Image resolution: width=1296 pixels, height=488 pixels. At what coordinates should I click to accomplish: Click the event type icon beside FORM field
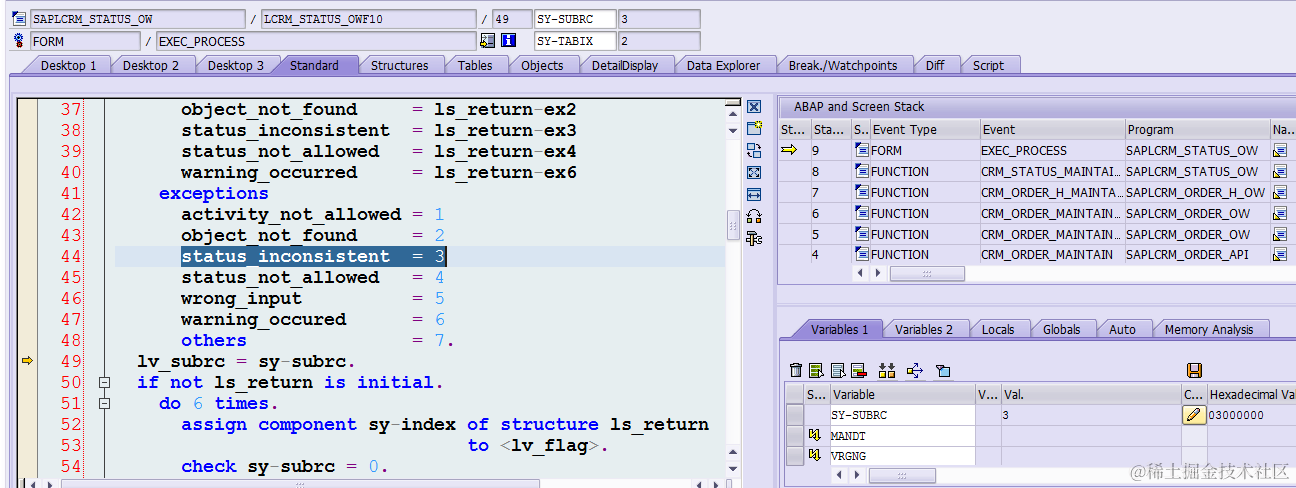pos(19,41)
